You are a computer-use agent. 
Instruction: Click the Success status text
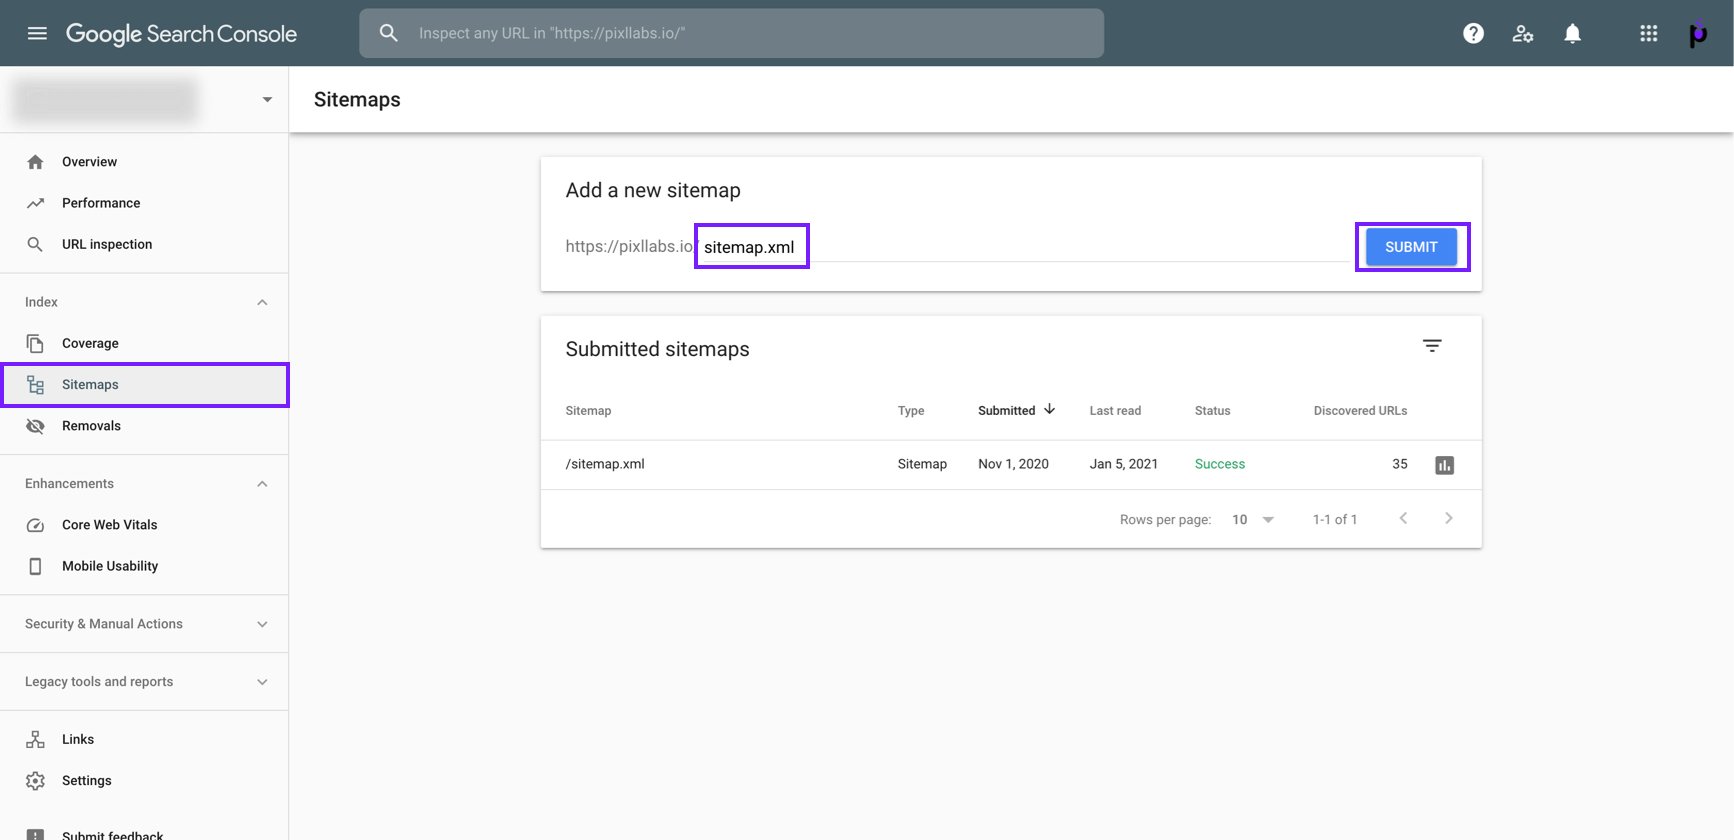1219,464
